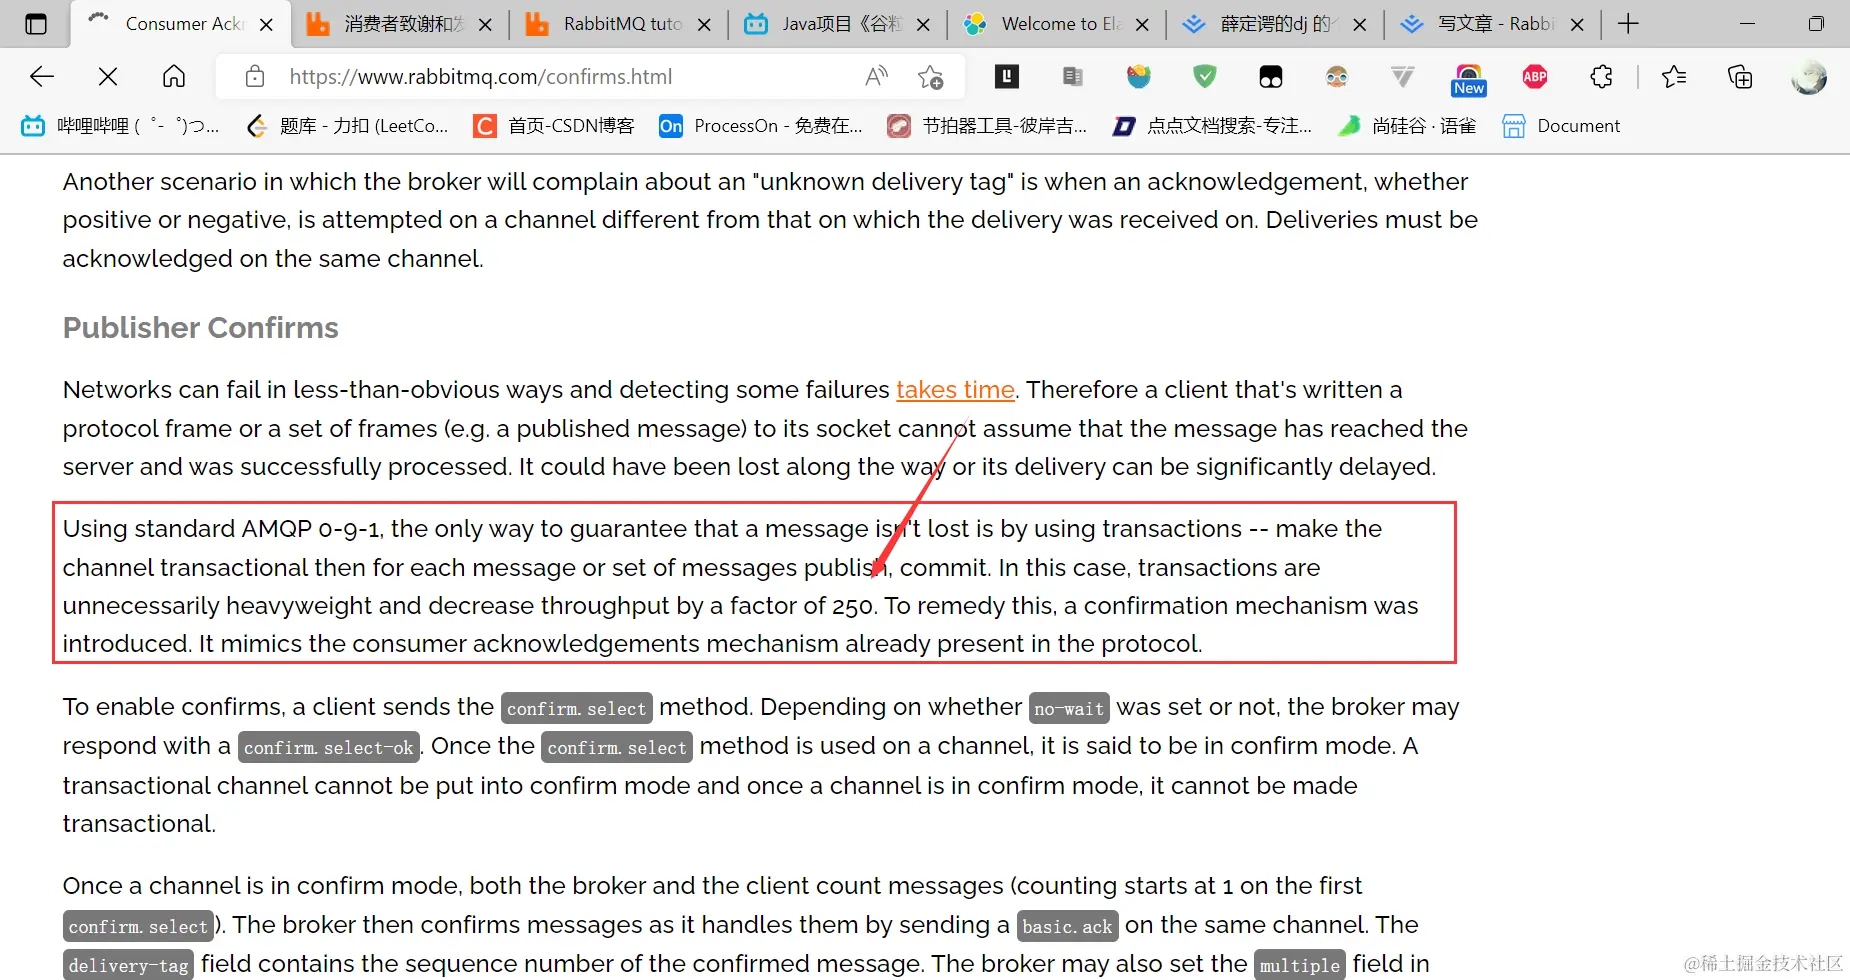View site information lock icon
The width and height of the screenshot is (1850, 980).
(255, 77)
